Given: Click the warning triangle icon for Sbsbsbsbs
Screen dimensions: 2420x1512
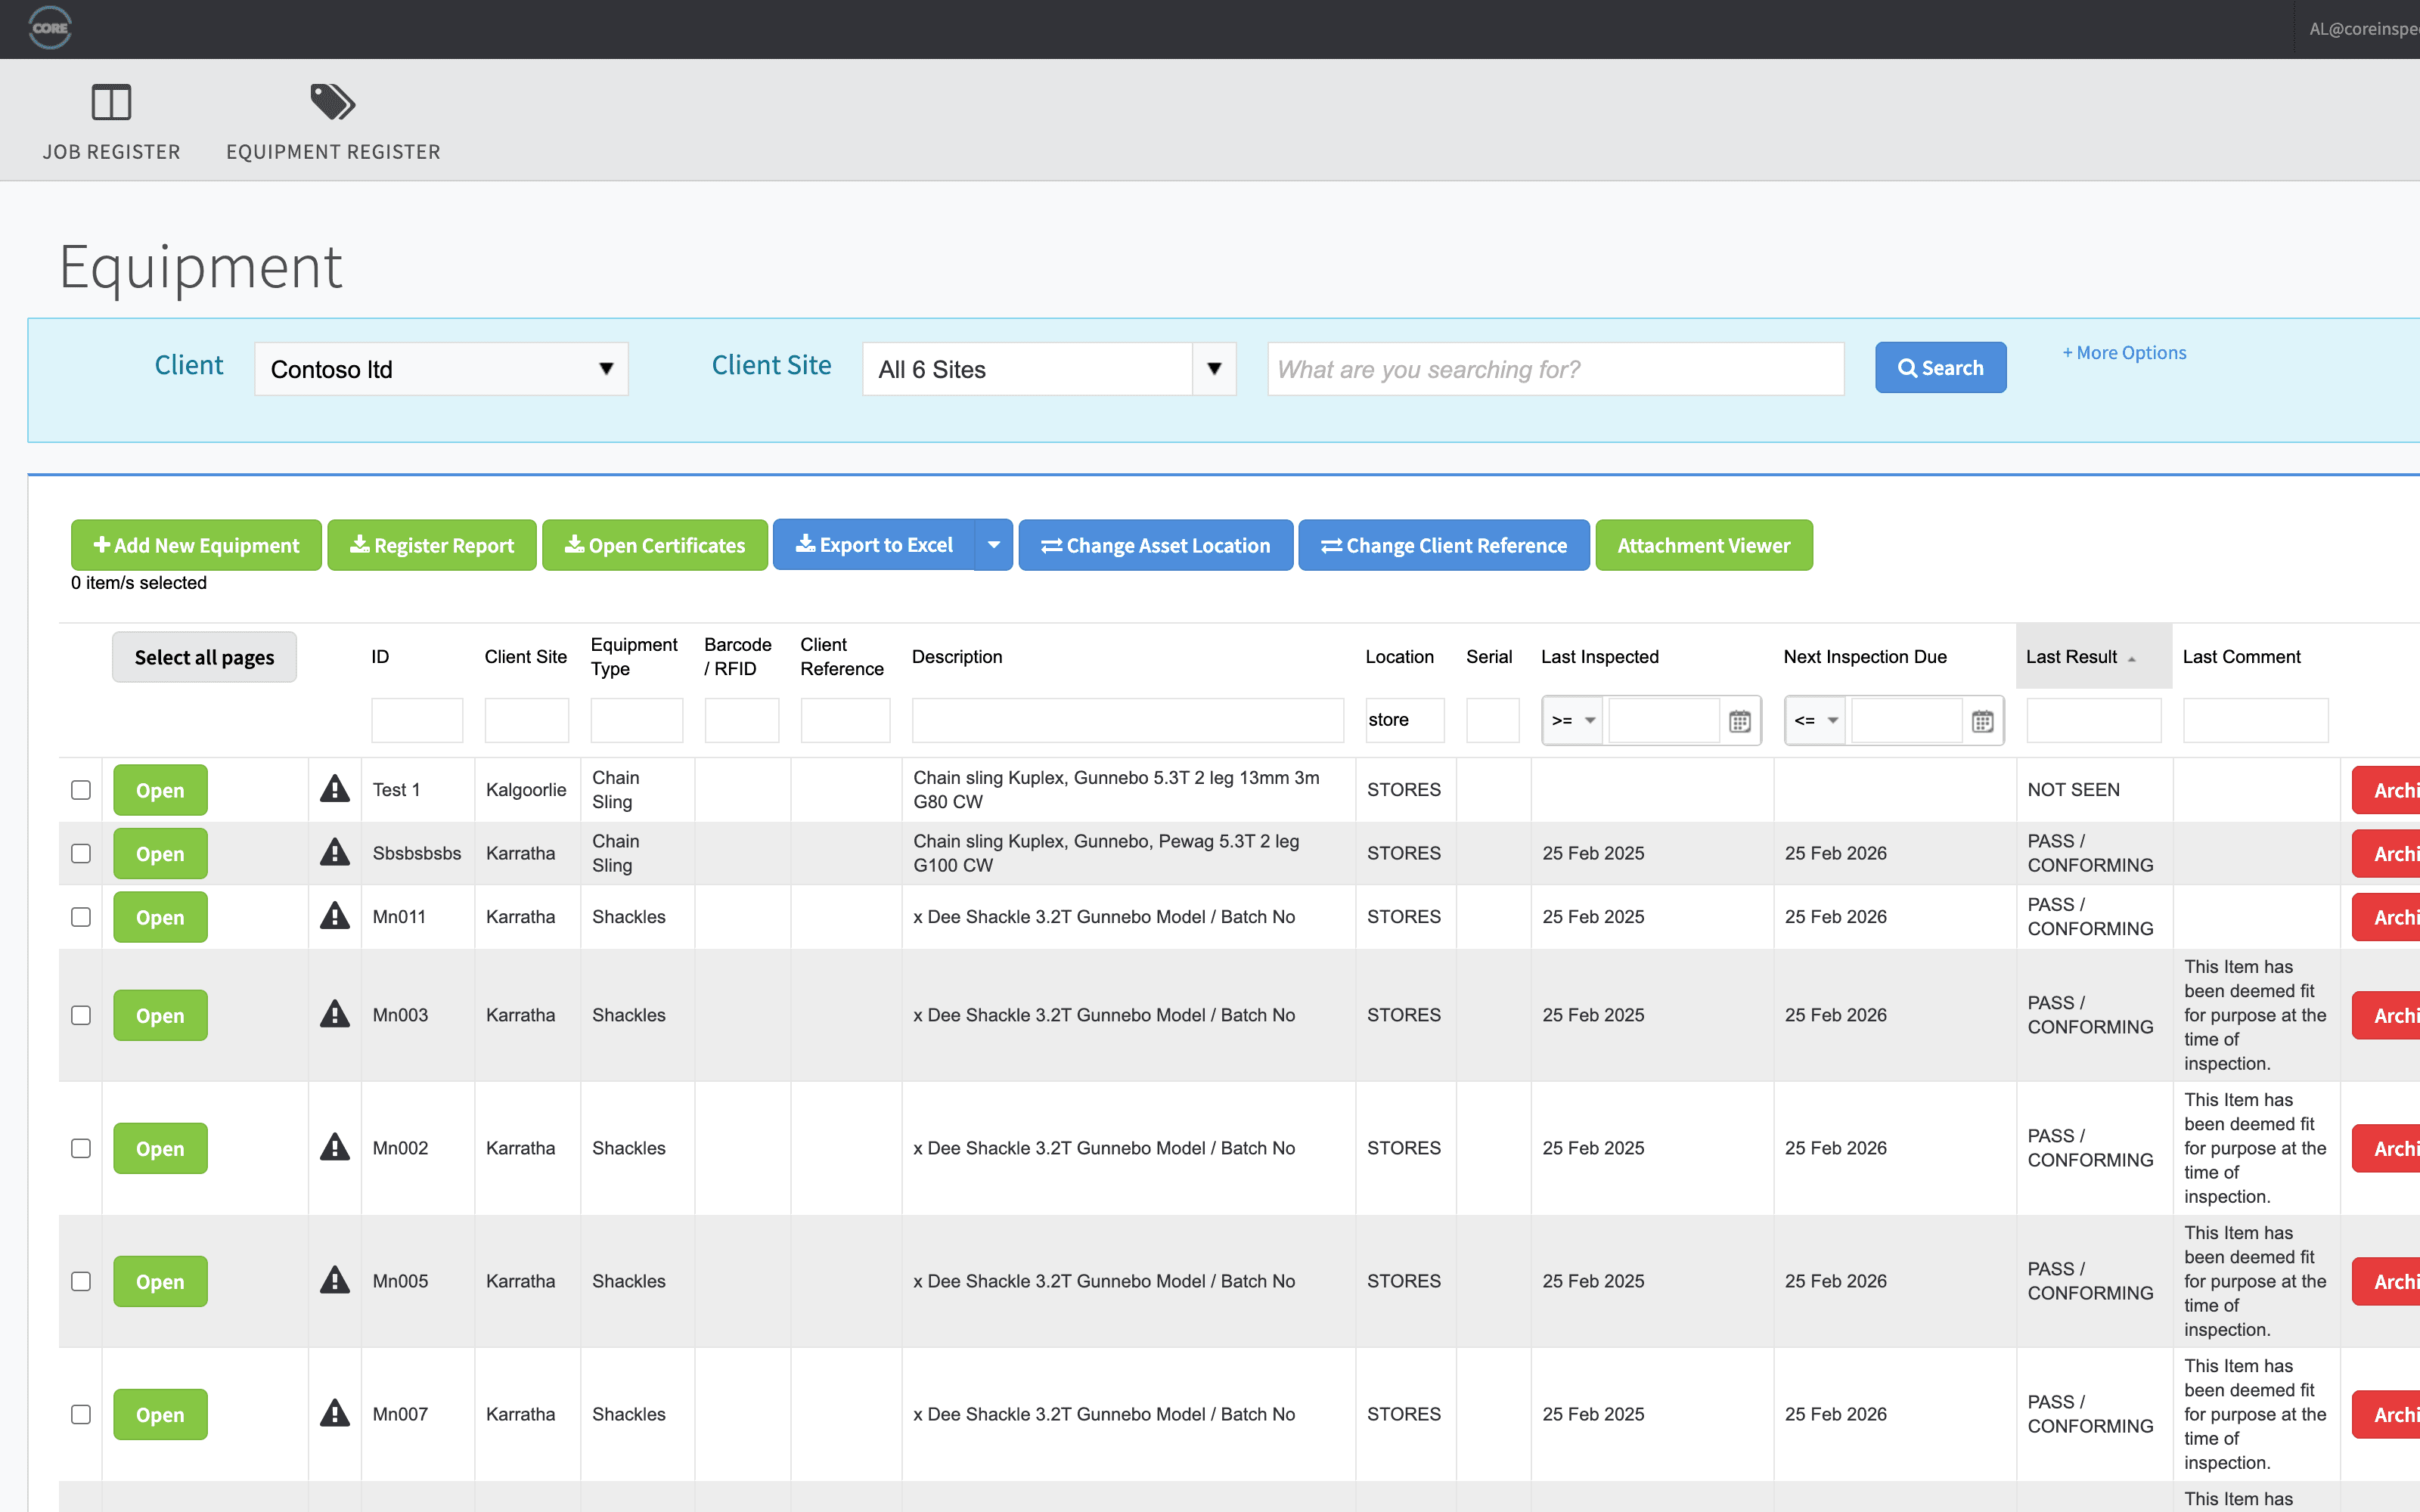Looking at the screenshot, I should [x=335, y=853].
